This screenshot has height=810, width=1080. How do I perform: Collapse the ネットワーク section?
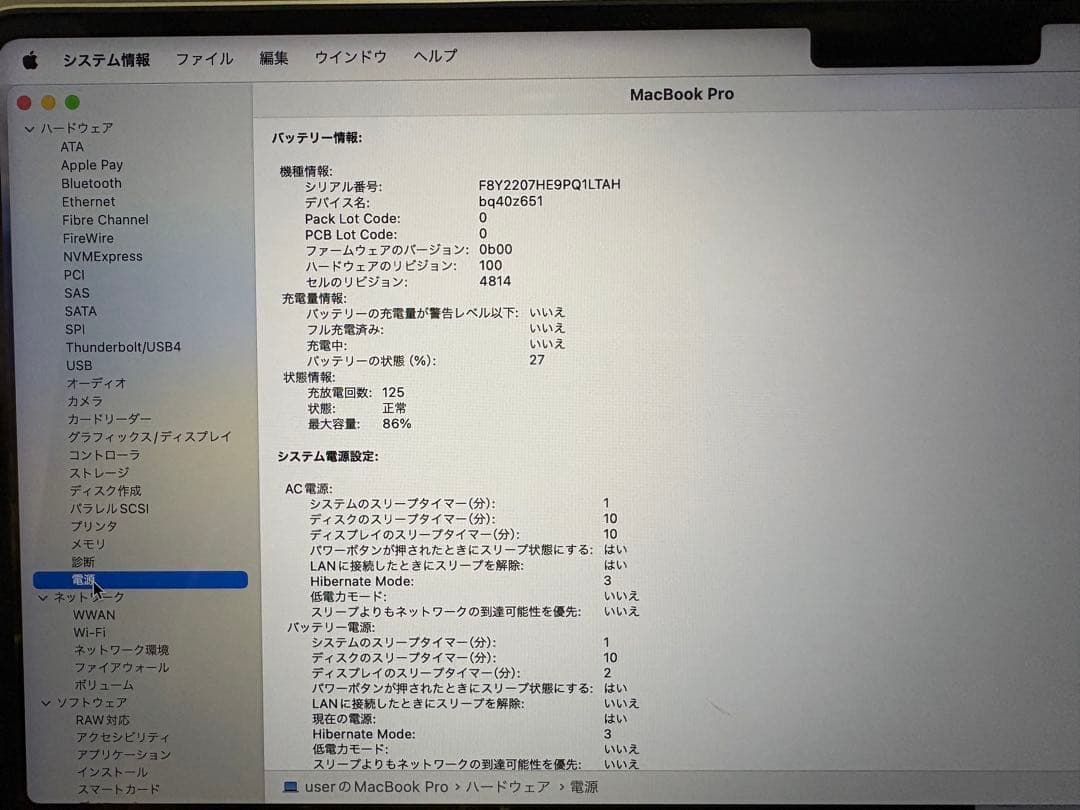click(x=43, y=596)
